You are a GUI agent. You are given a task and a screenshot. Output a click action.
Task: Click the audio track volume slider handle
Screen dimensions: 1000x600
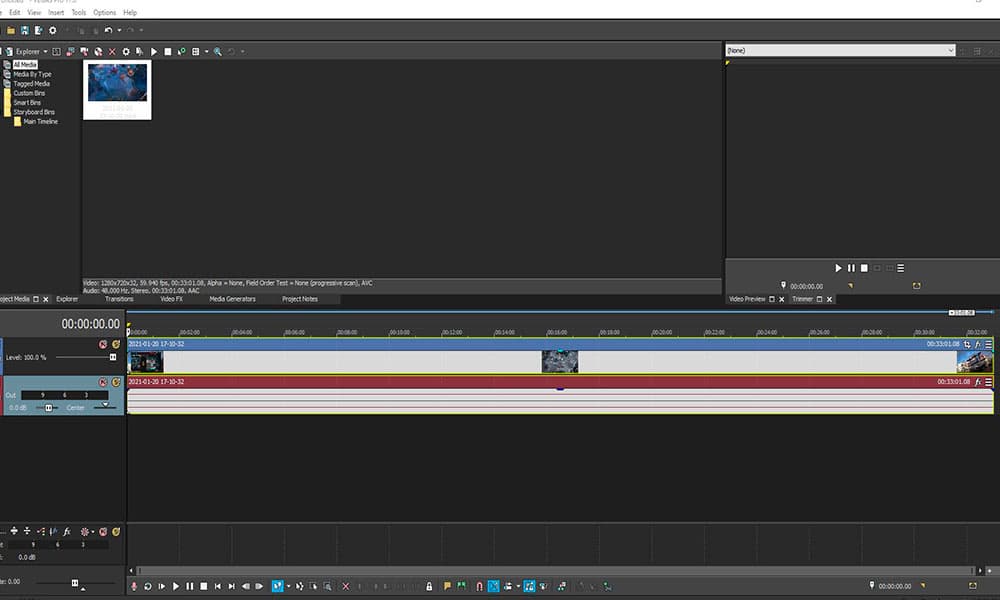coord(48,408)
